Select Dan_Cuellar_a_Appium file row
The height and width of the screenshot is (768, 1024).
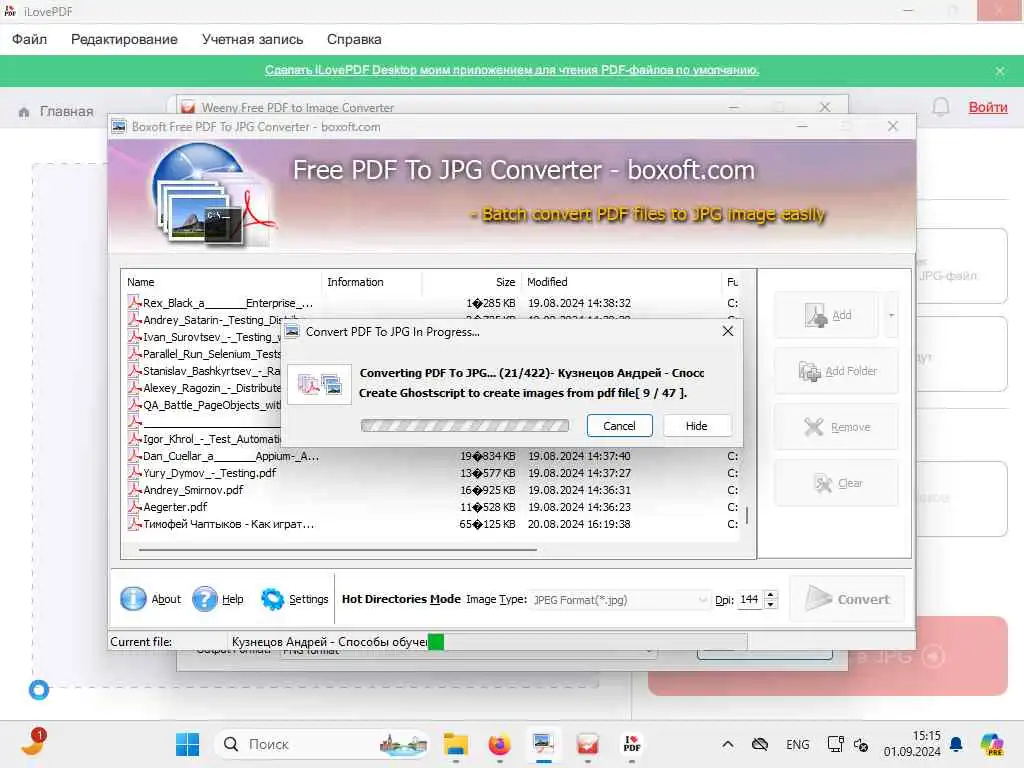[x=432, y=456]
